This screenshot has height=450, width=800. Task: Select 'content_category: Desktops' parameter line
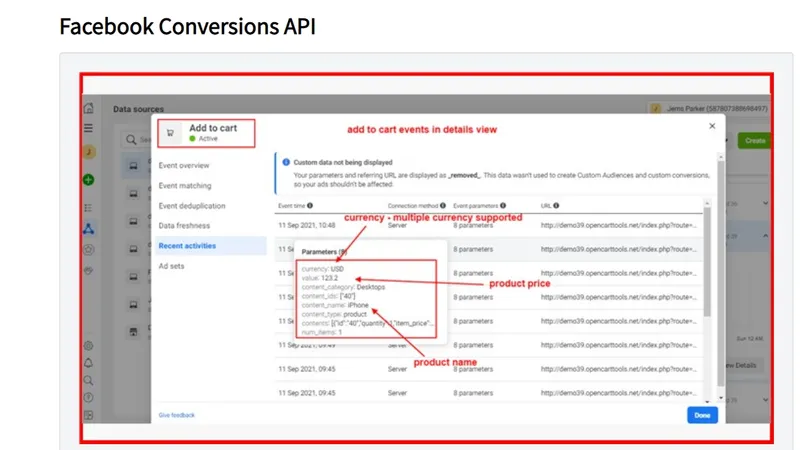pos(343,287)
